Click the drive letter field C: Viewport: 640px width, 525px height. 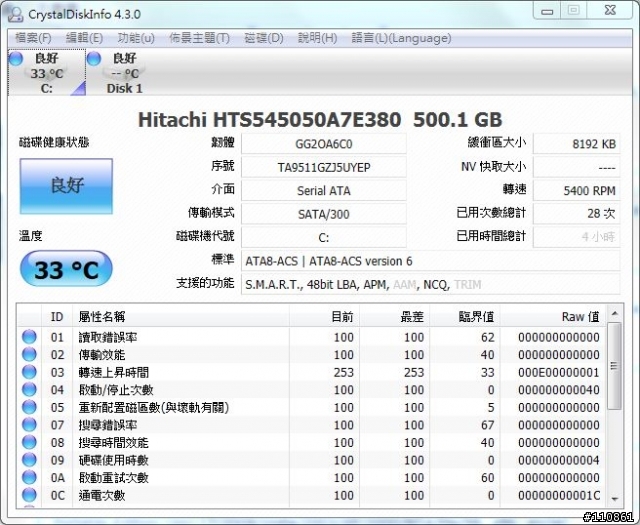pos(324,237)
